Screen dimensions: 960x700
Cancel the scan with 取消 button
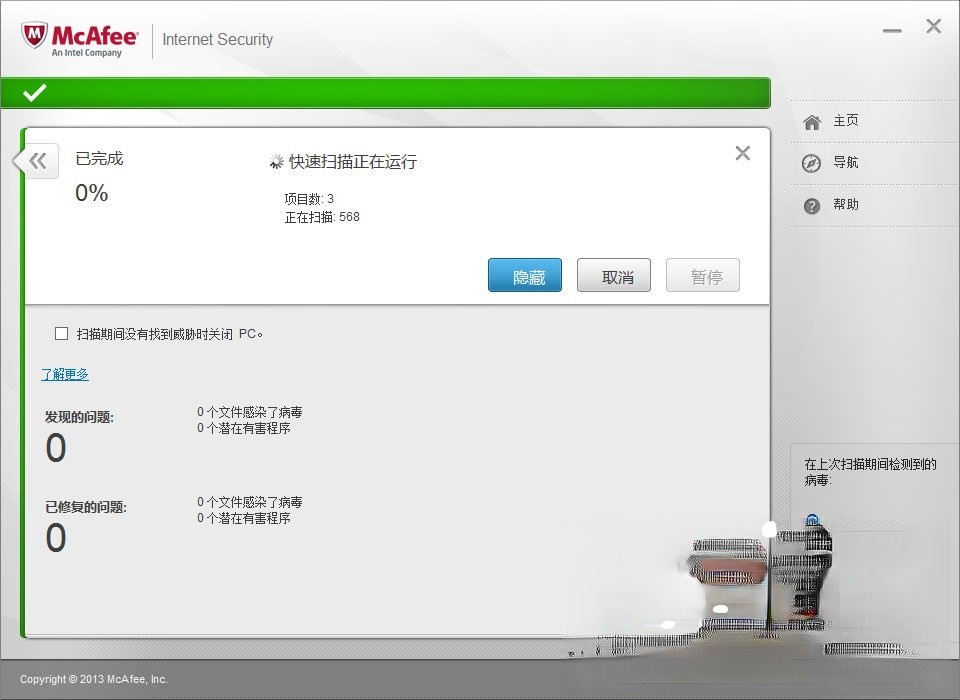613,275
